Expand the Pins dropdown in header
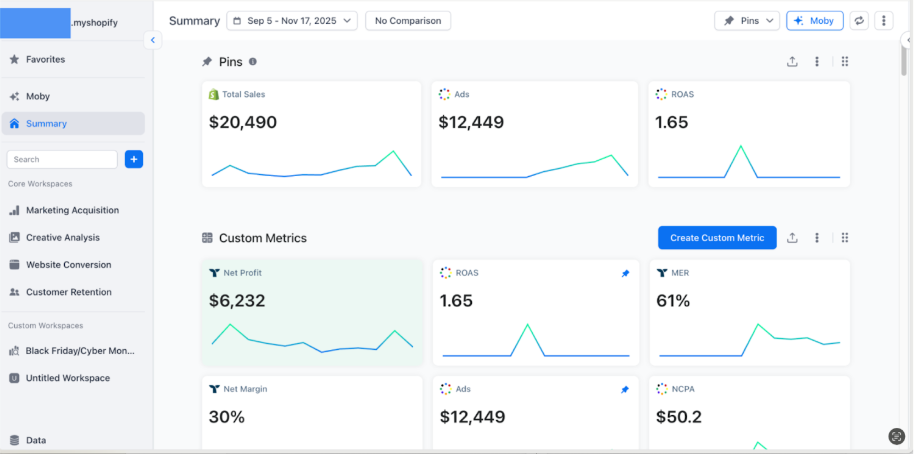 [747, 20]
